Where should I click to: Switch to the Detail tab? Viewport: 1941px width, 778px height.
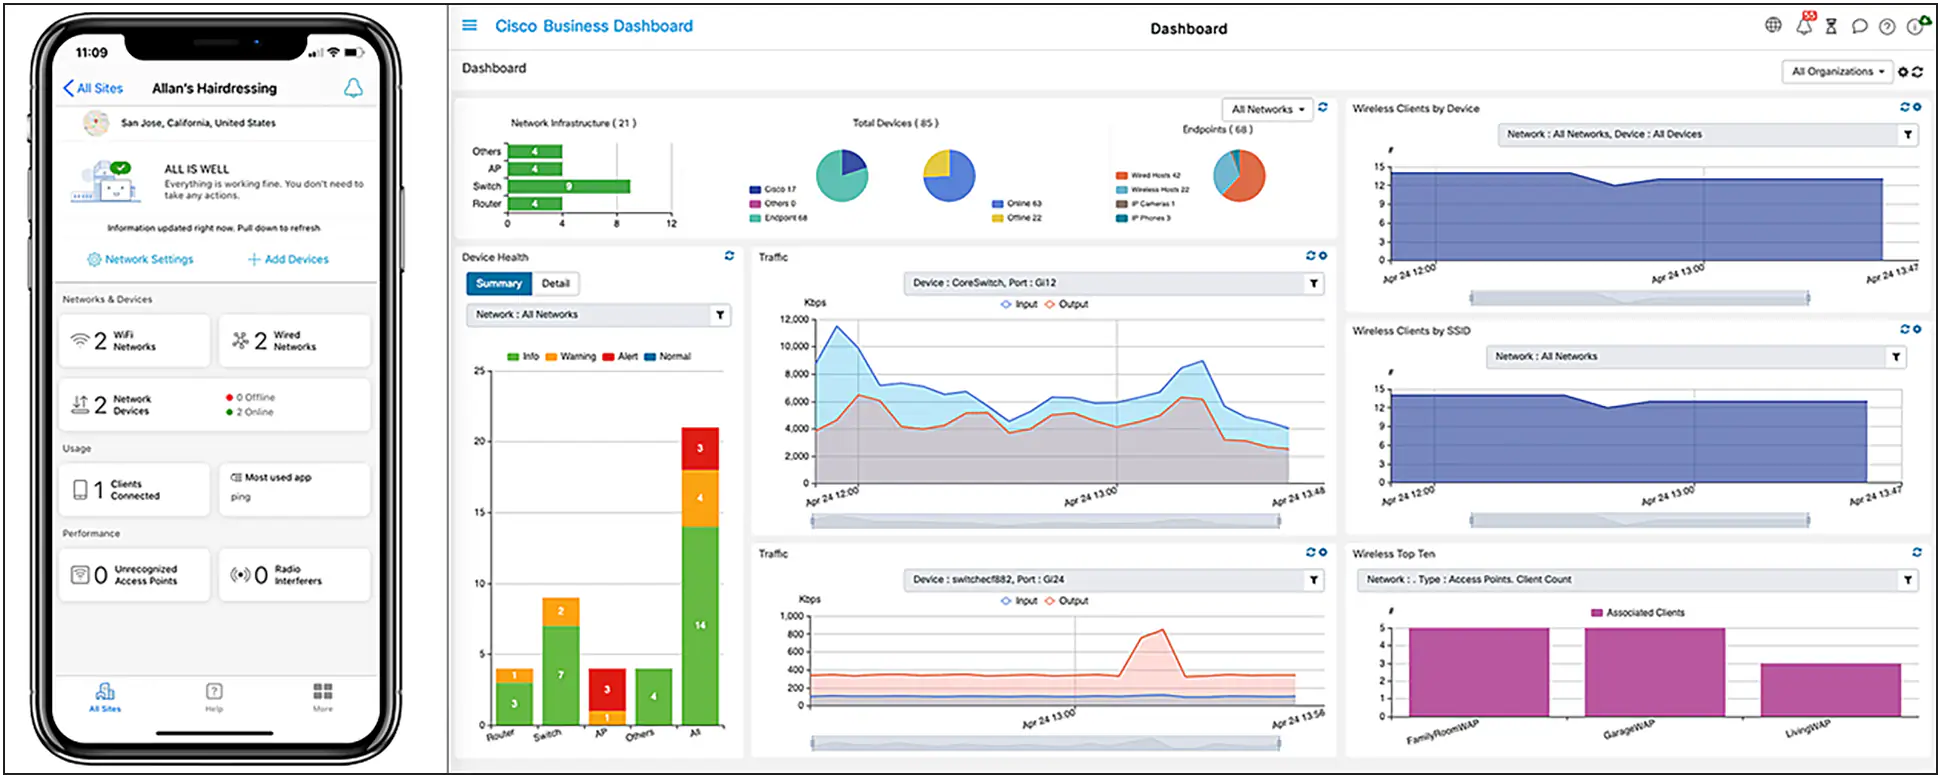coord(555,284)
